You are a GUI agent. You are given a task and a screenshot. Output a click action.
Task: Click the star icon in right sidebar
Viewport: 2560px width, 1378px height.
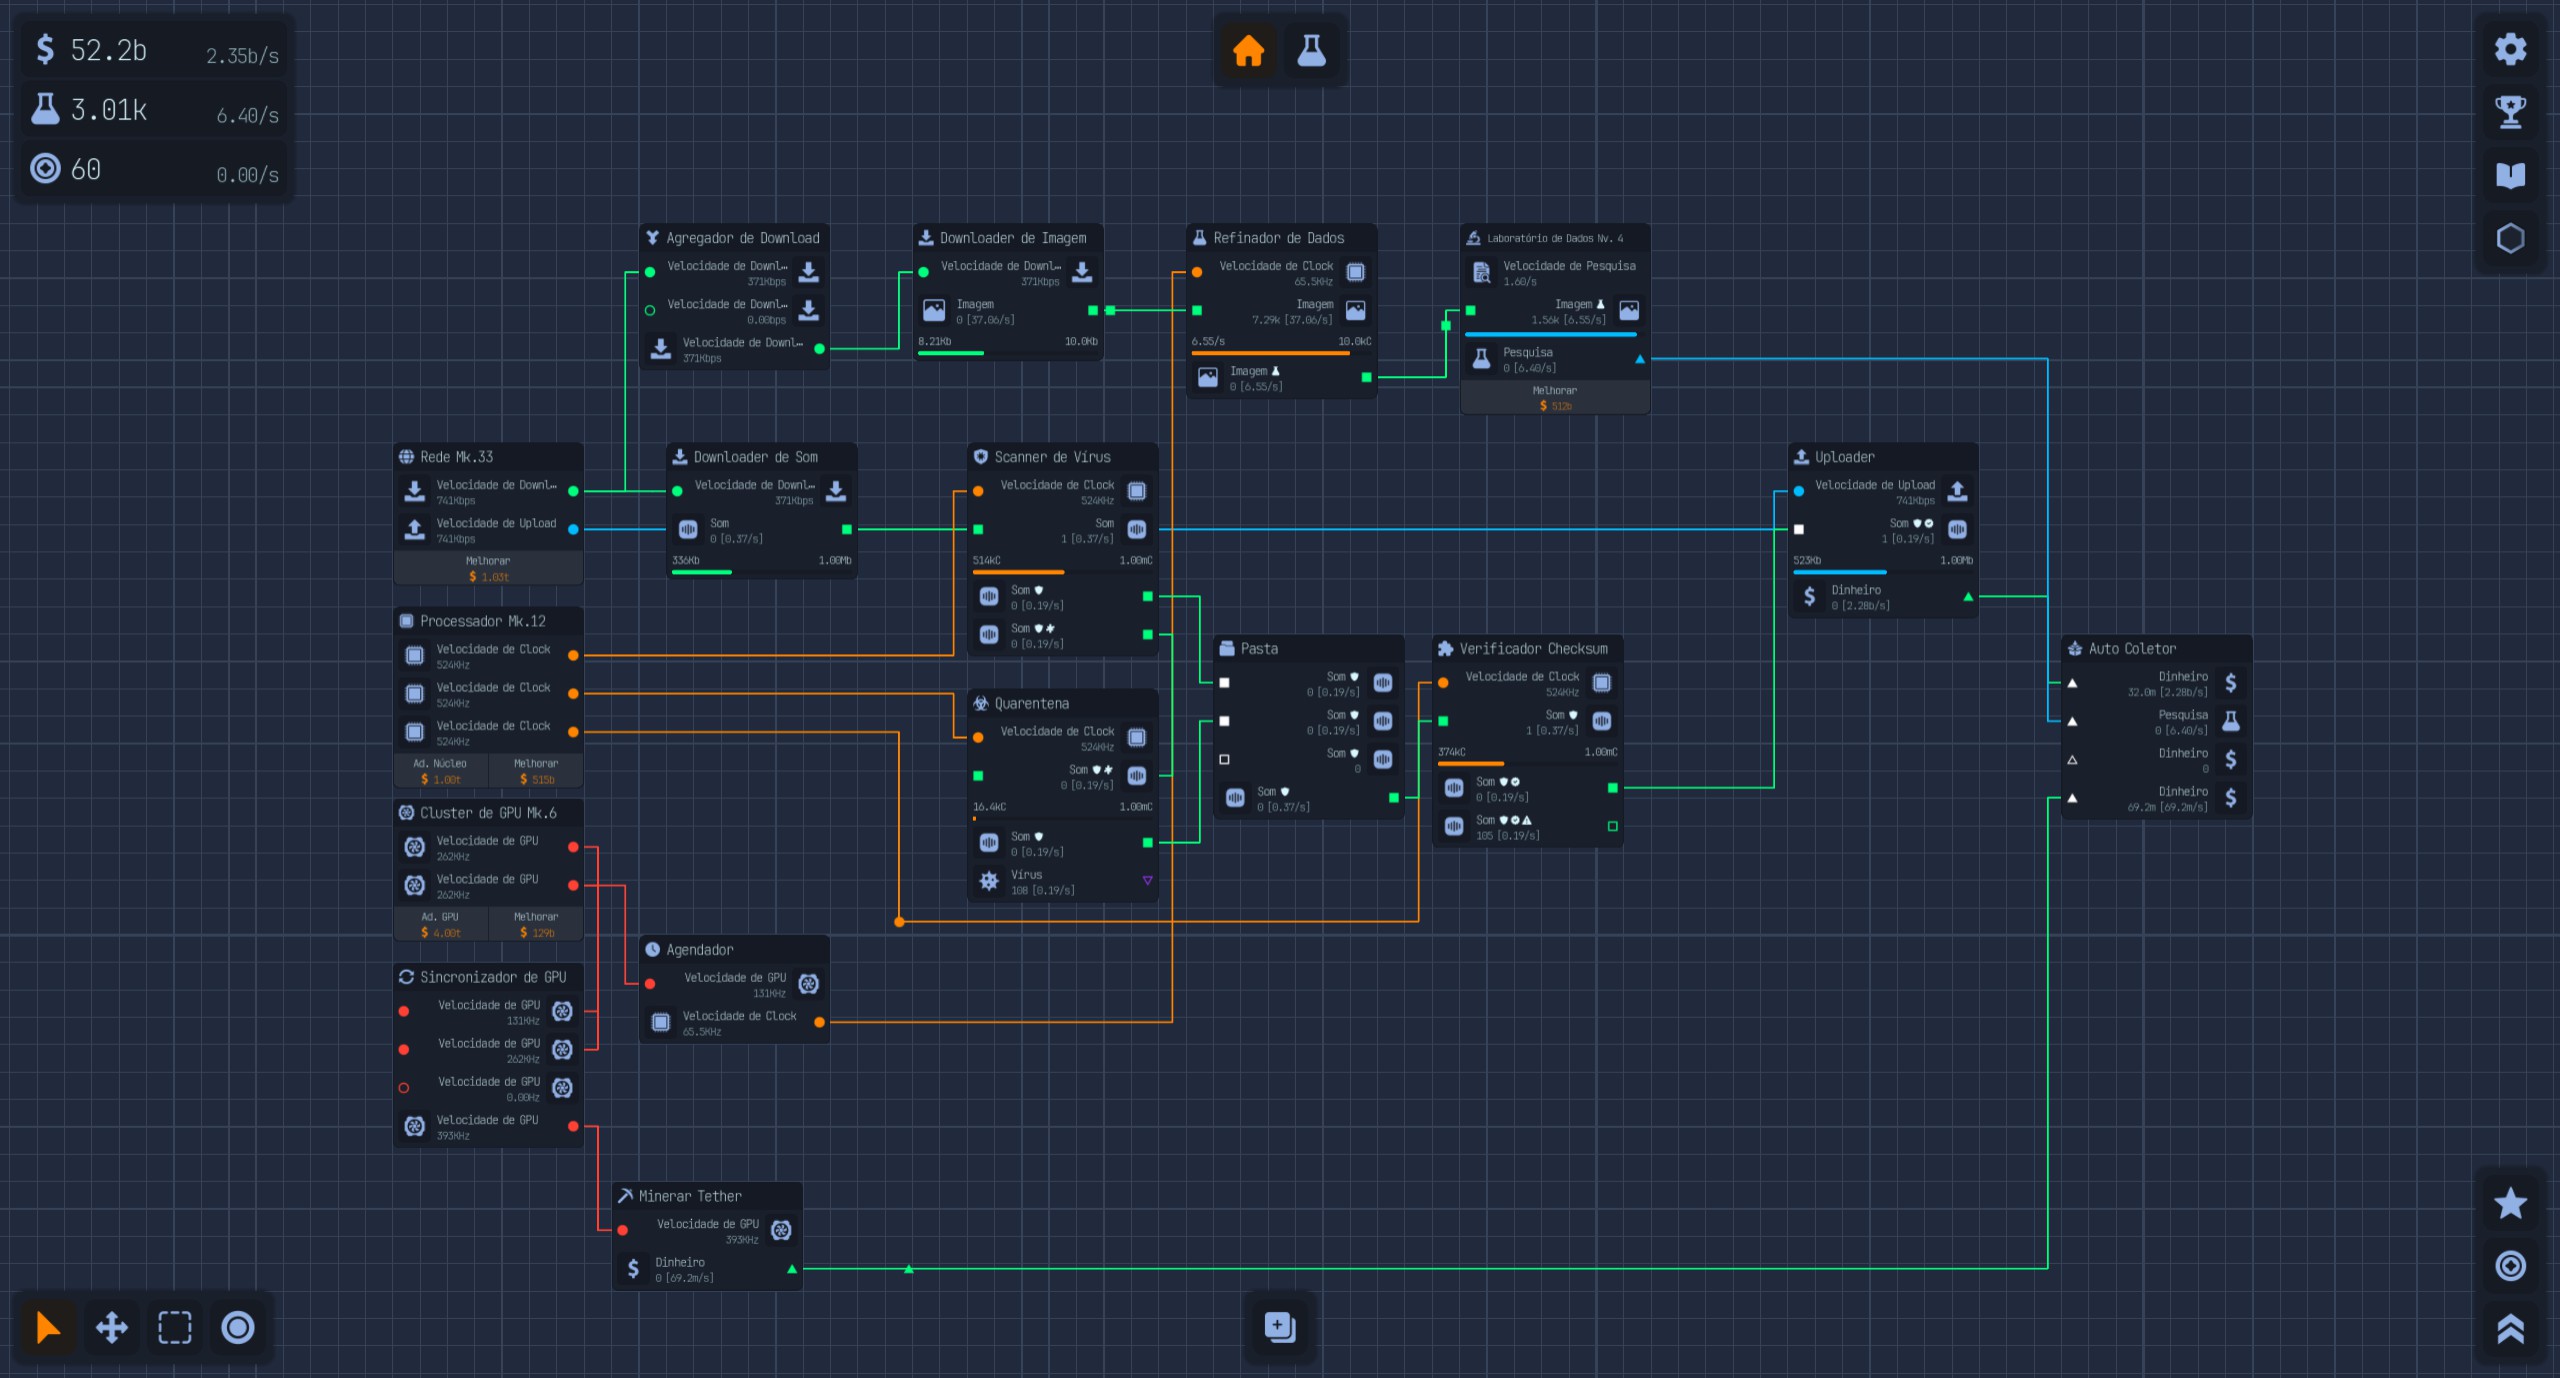[x=2510, y=1203]
